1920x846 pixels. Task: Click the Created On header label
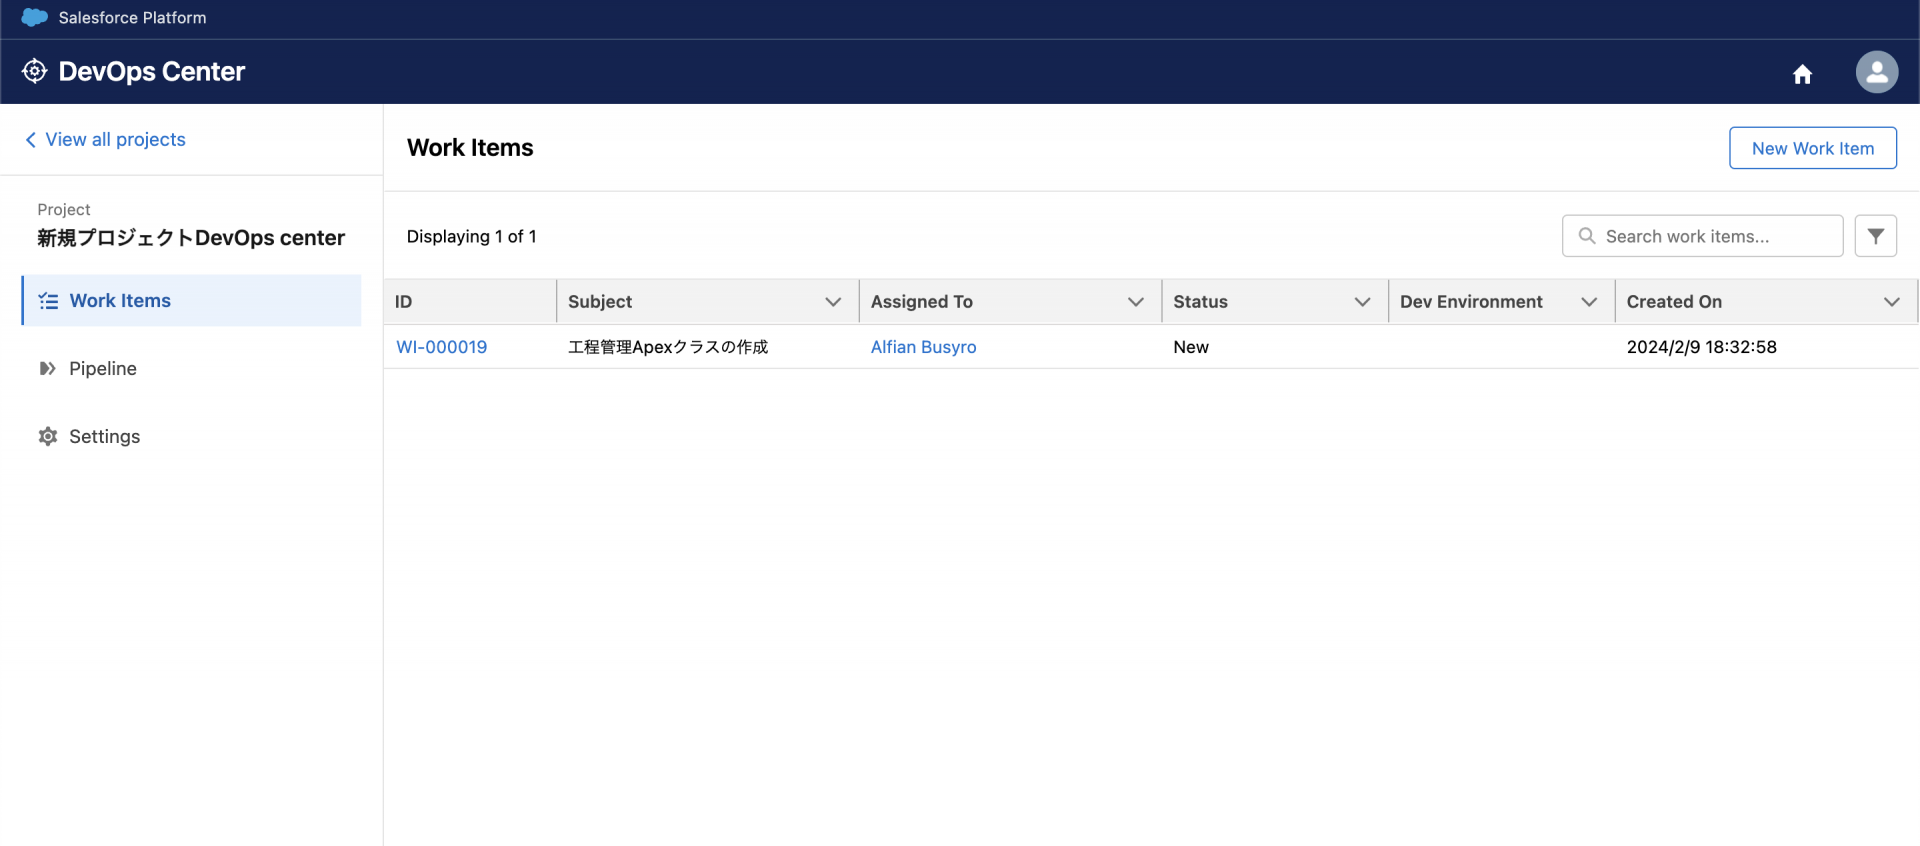coord(1674,302)
